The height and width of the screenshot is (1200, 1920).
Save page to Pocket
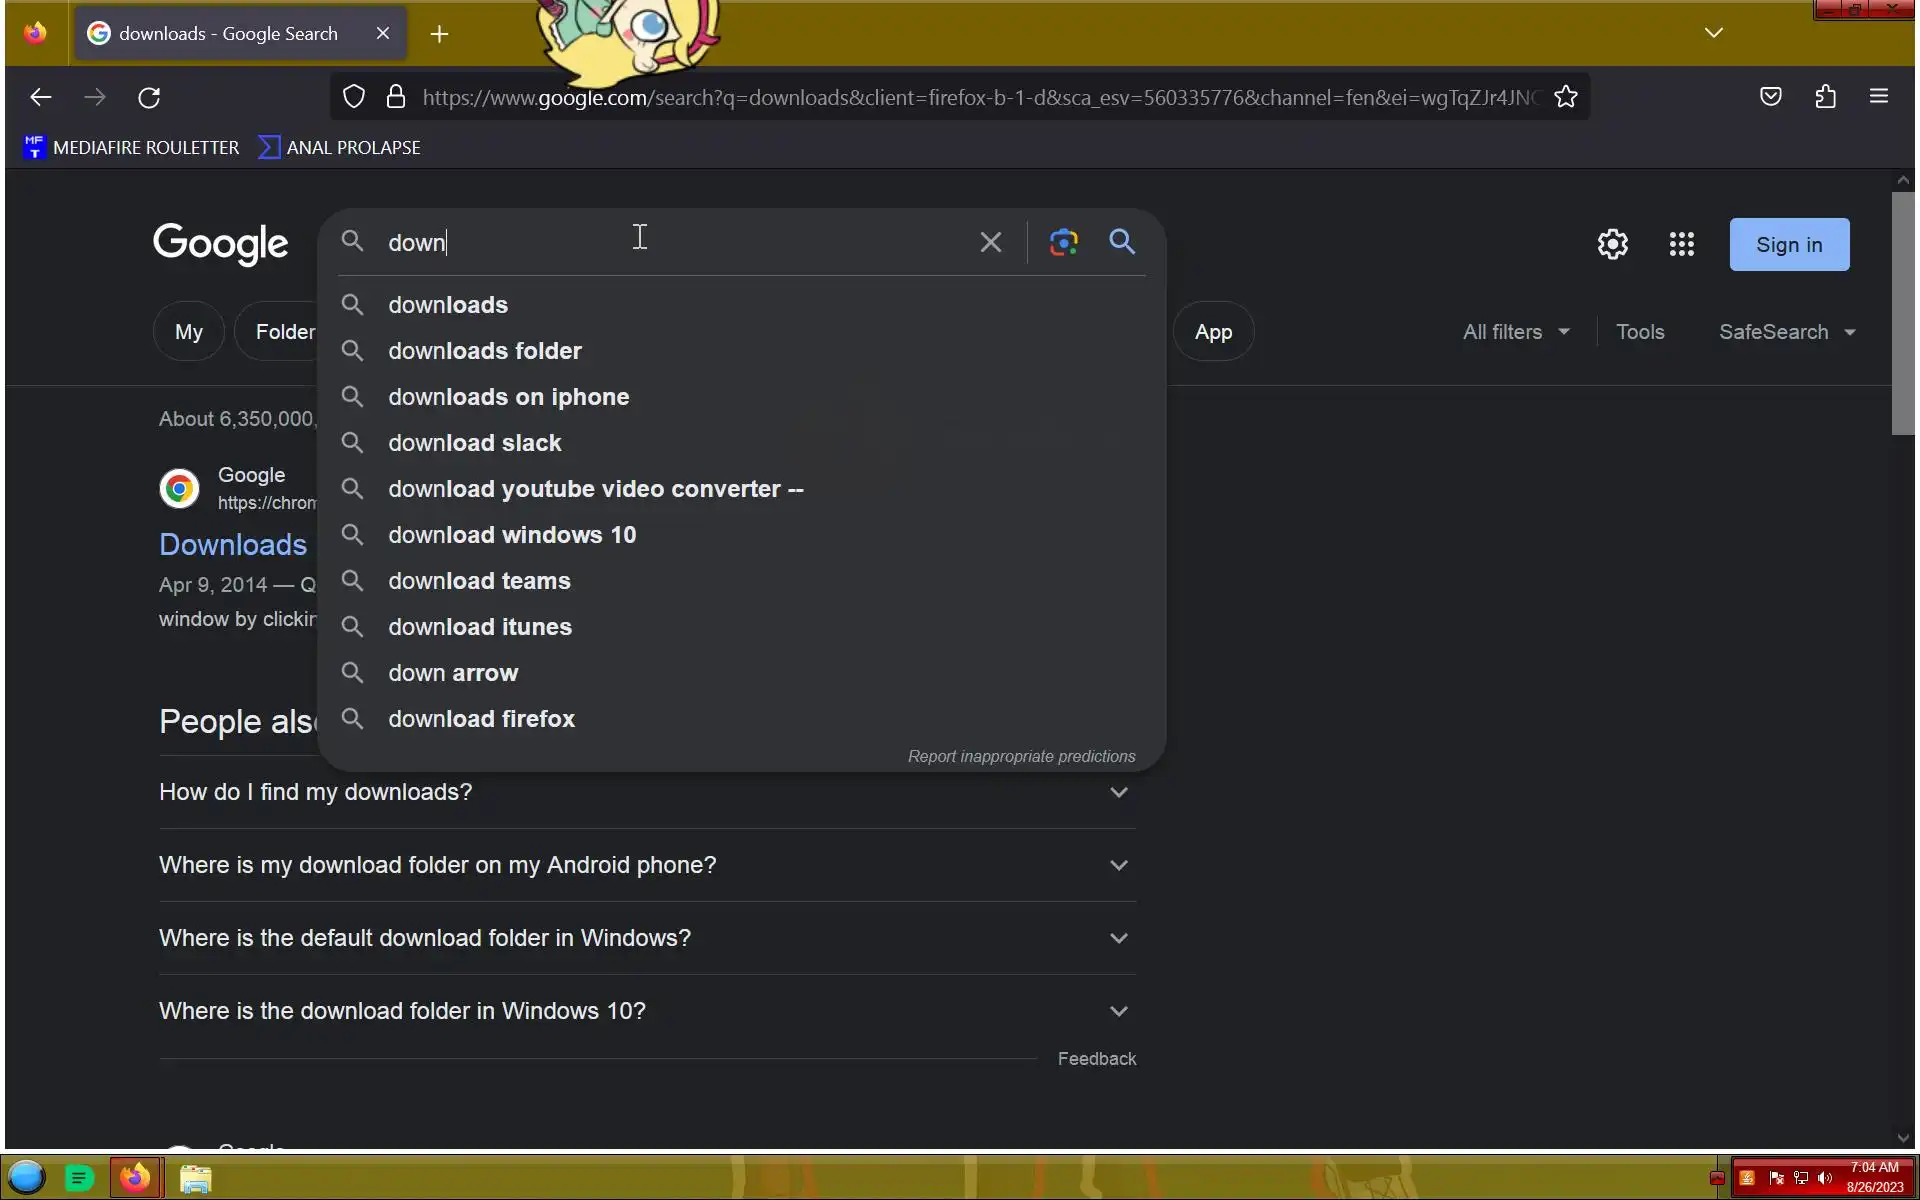coord(1771,97)
